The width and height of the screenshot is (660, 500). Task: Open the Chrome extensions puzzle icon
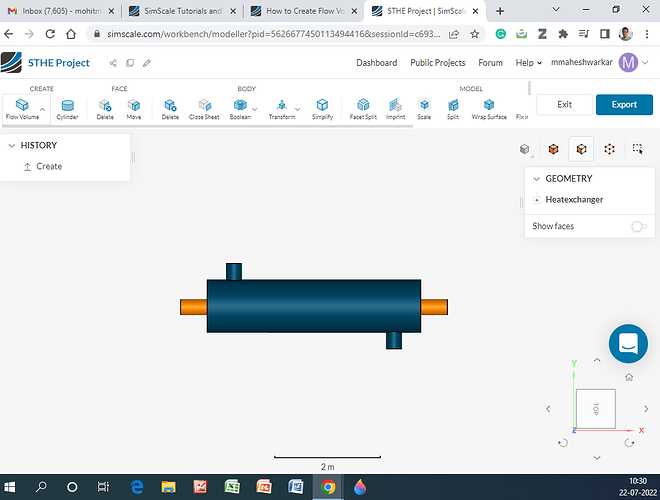point(563,34)
